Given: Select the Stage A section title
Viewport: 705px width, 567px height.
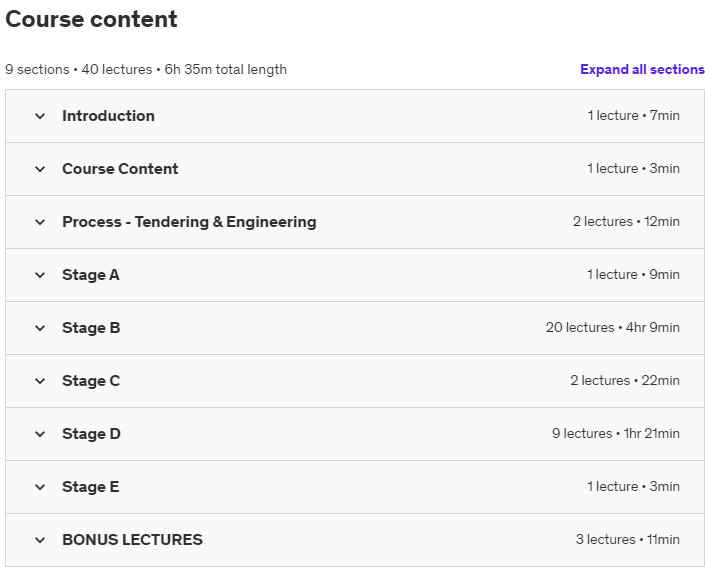Looking at the screenshot, I should (91, 275).
